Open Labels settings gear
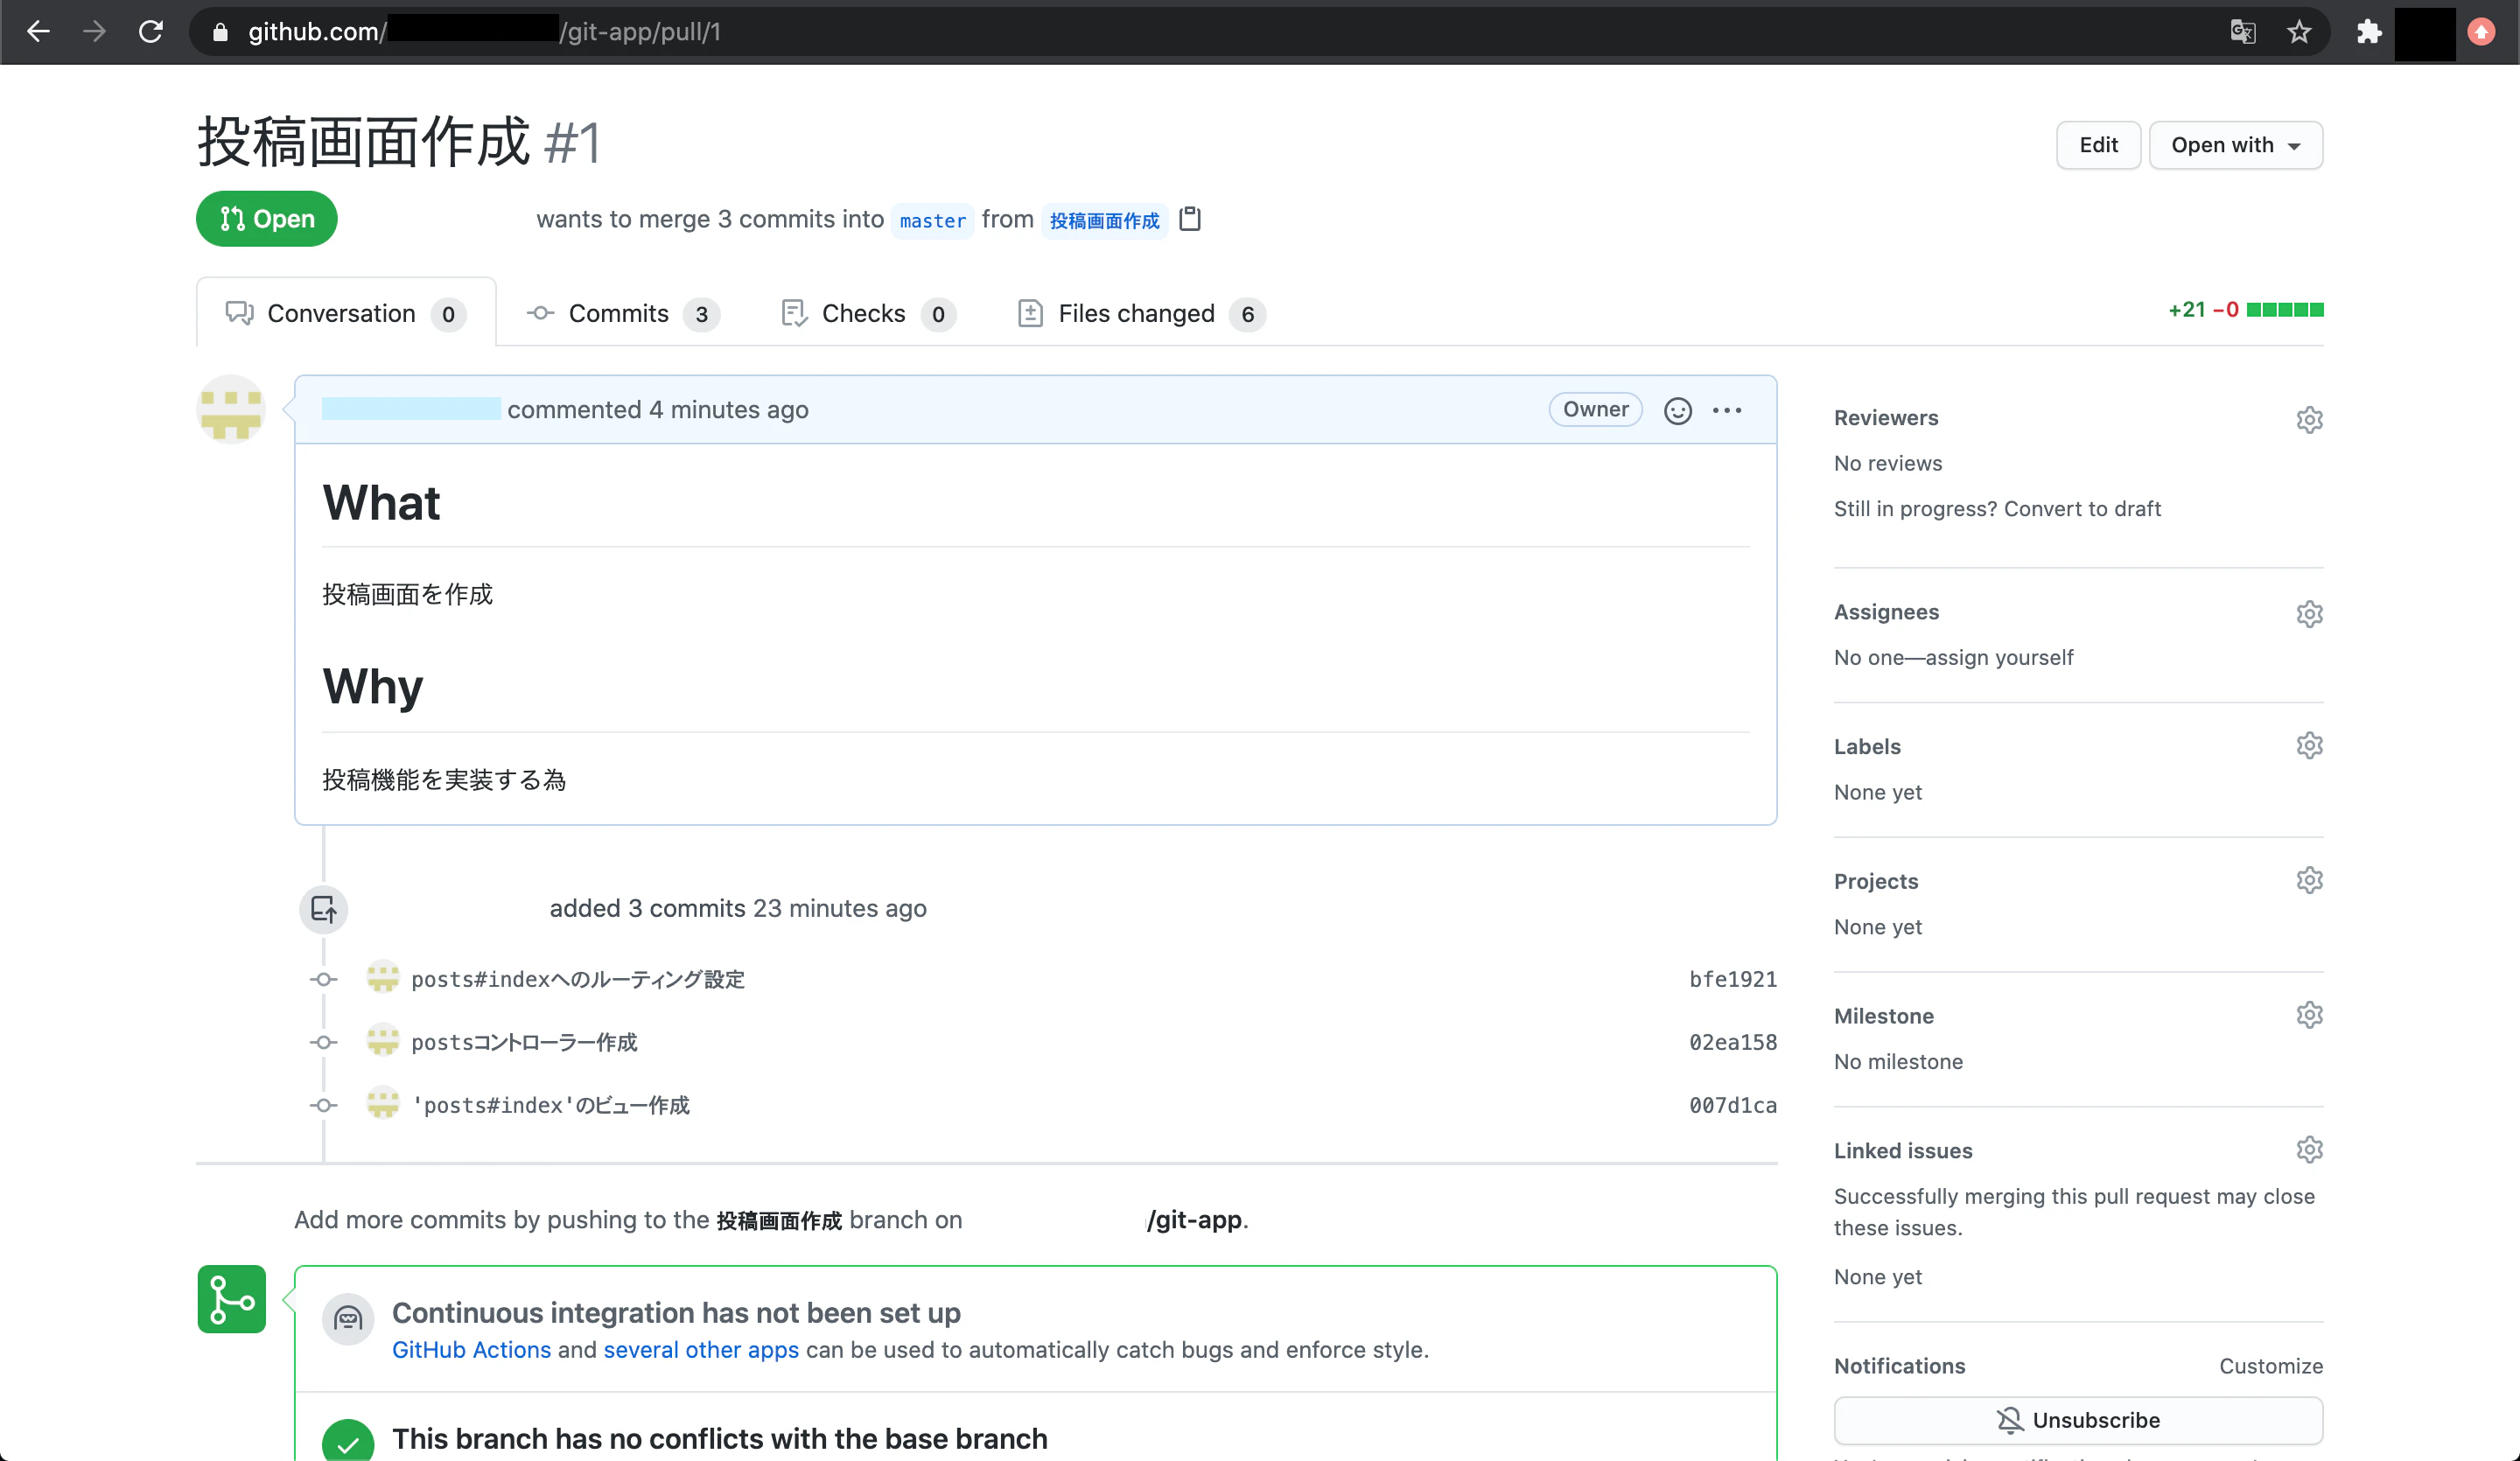 click(2308, 746)
